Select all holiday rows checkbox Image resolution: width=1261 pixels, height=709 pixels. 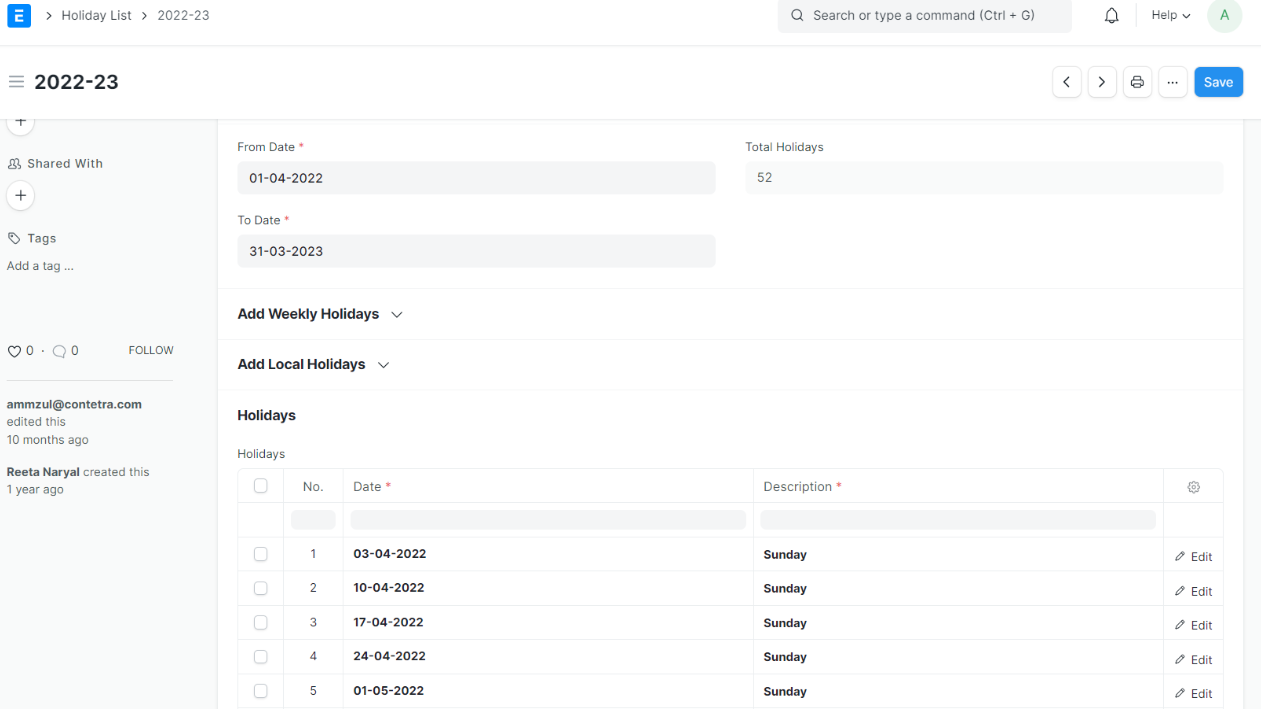[x=261, y=486]
